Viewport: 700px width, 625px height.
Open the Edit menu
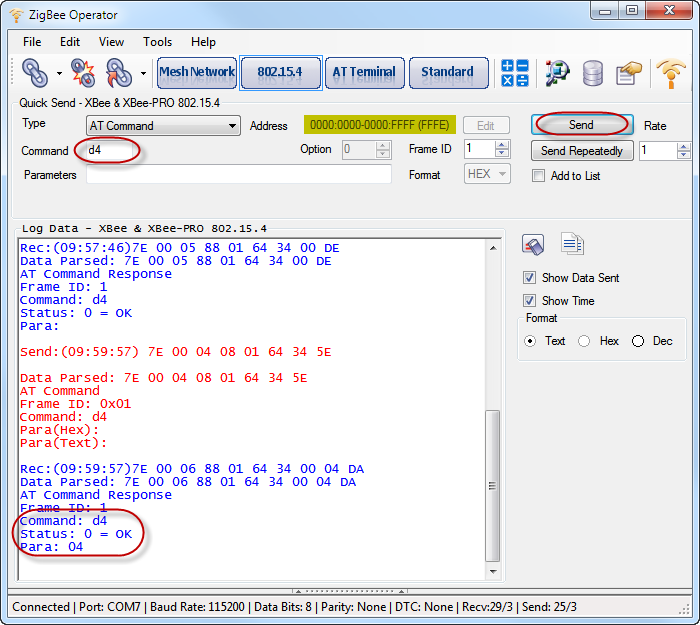pyautogui.click(x=70, y=42)
